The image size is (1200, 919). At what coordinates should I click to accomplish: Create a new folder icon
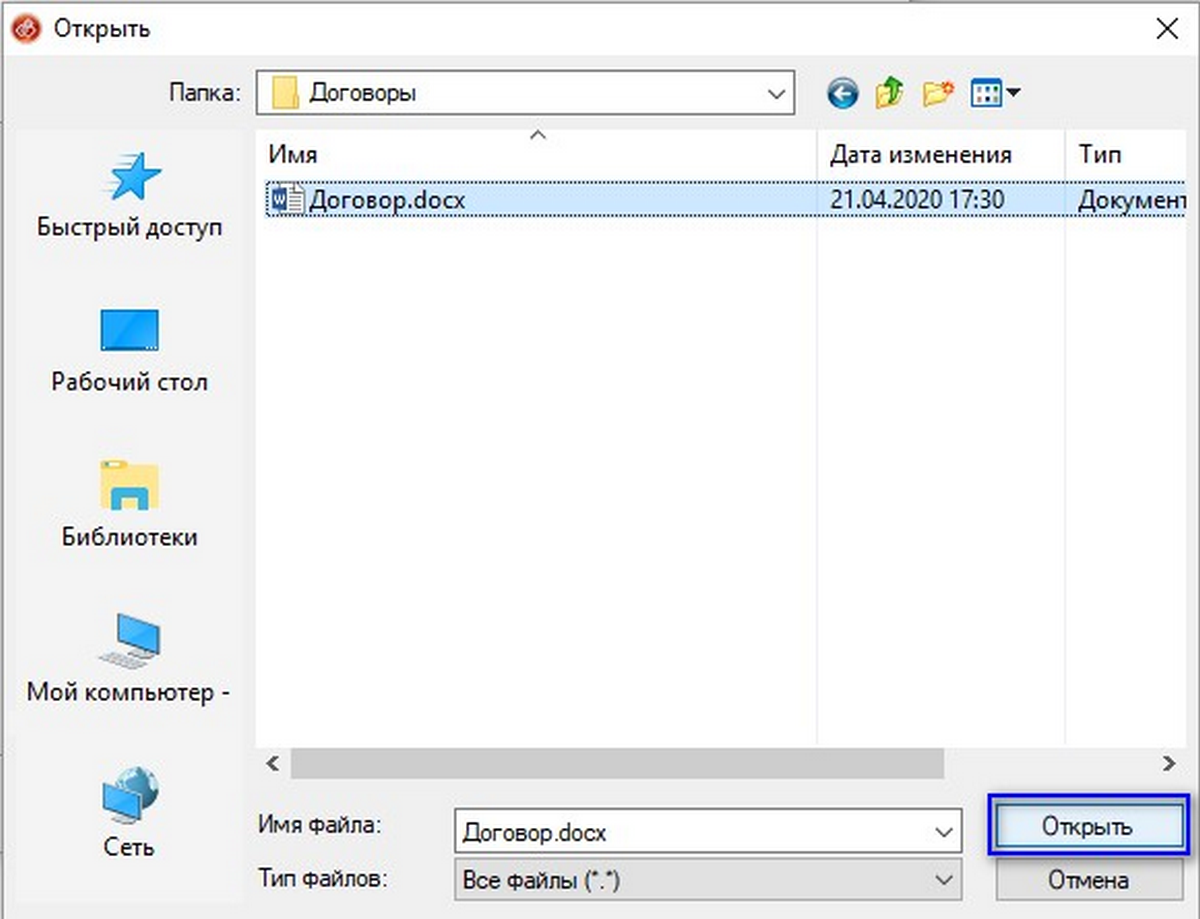938,95
